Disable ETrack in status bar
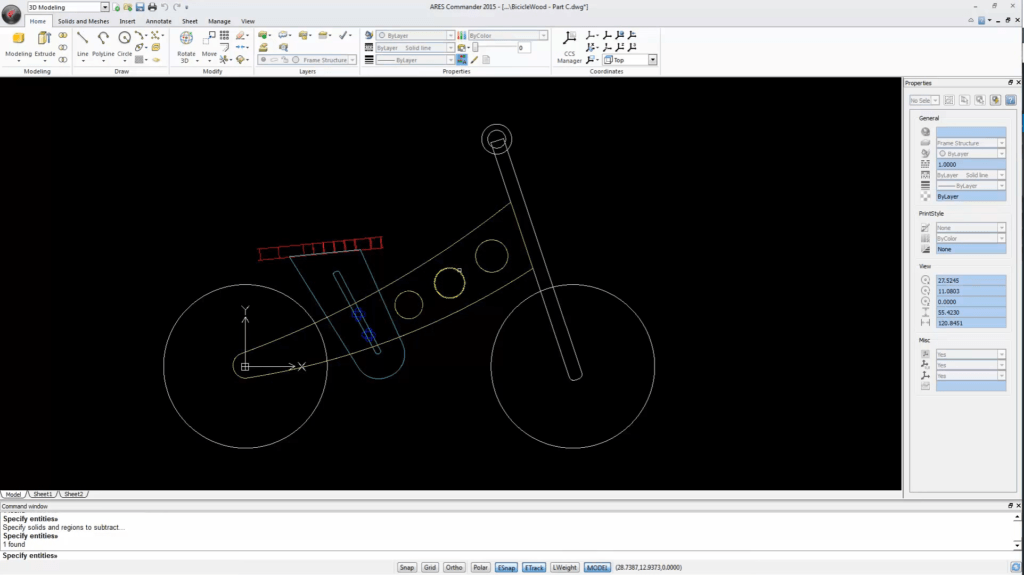The image size is (1024, 575). pos(534,568)
